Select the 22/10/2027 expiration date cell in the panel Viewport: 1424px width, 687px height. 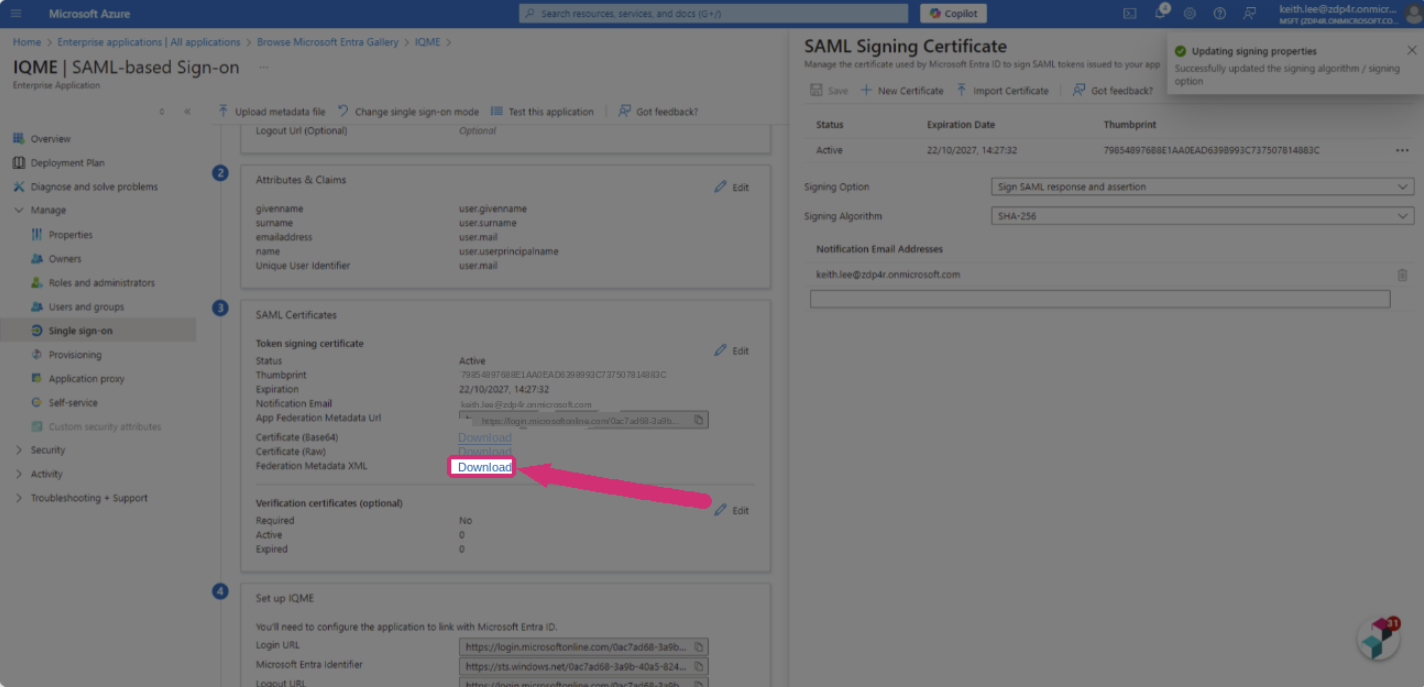(x=971, y=151)
